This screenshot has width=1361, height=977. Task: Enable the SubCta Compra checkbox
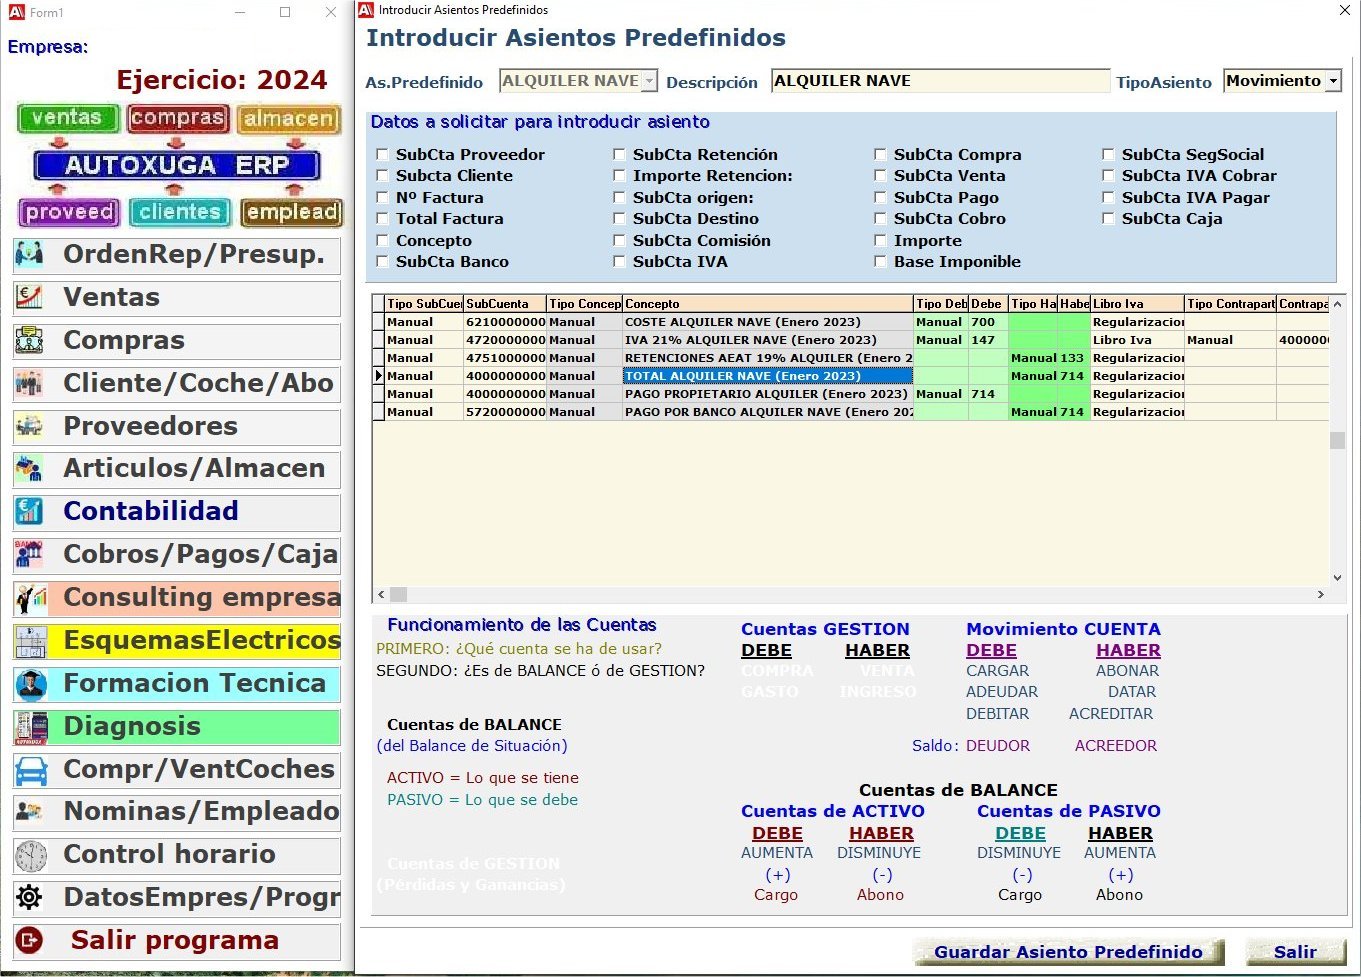click(x=880, y=155)
